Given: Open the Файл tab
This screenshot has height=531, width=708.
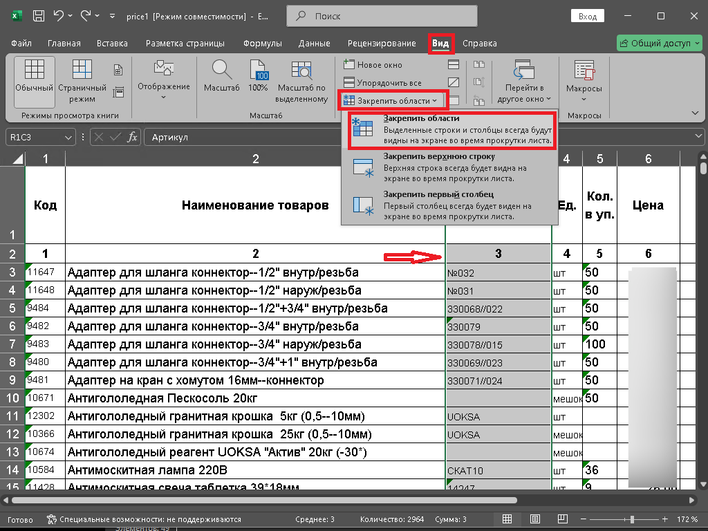Looking at the screenshot, I should coord(21,43).
